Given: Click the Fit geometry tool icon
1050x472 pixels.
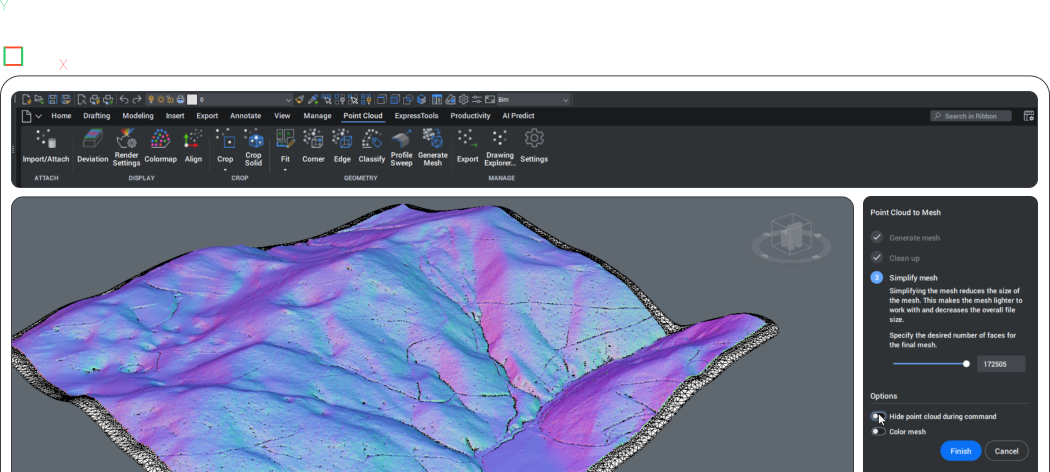Looking at the screenshot, I should click(x=285, y=141).
